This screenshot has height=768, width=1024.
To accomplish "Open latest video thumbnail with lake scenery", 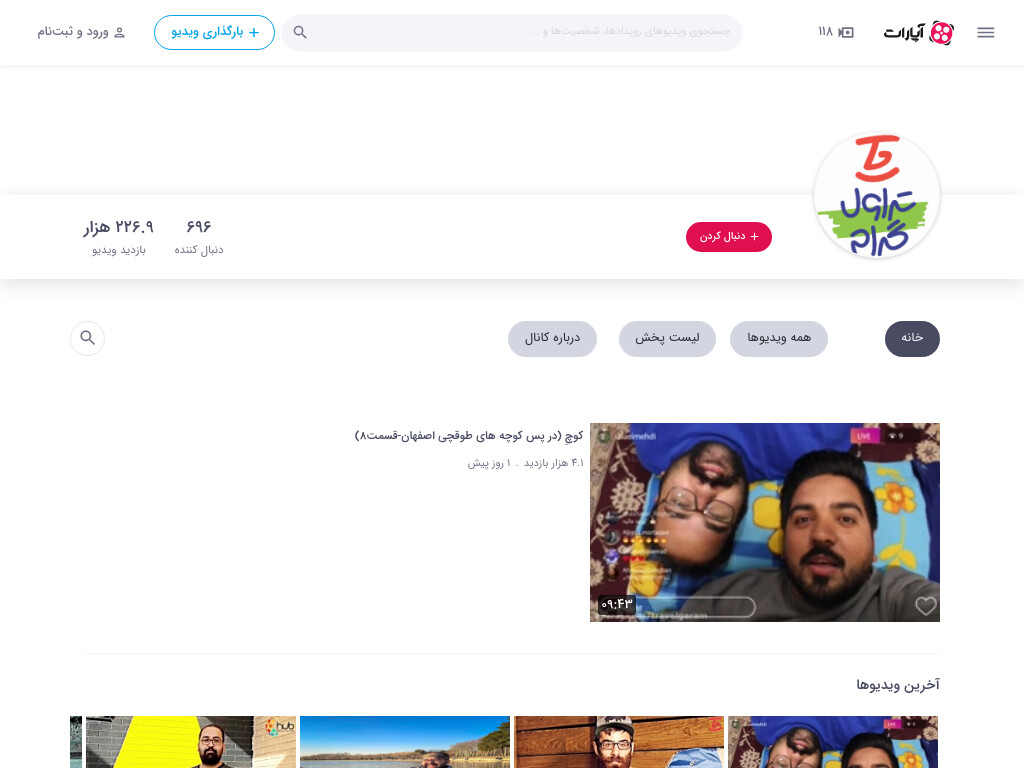I will pos(405,742).
